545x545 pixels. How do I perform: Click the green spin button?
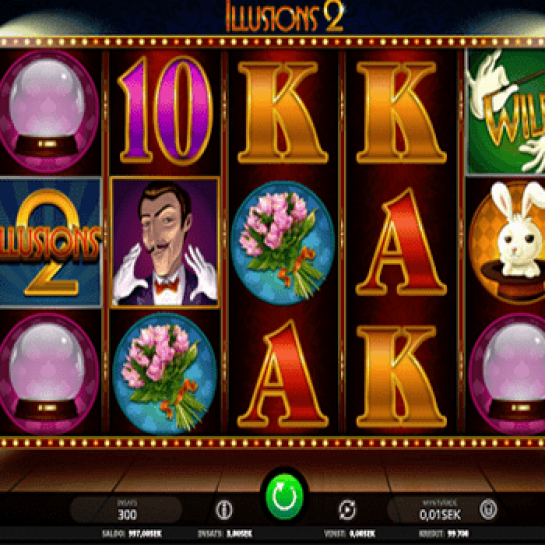click(x=284, y=497)
